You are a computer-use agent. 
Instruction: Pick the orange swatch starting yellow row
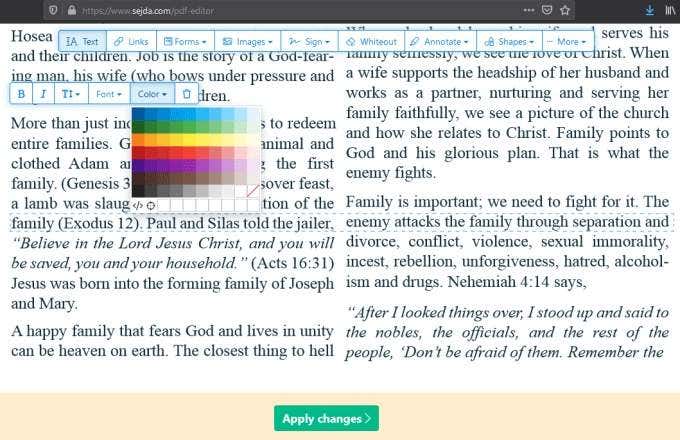[138, 140]
